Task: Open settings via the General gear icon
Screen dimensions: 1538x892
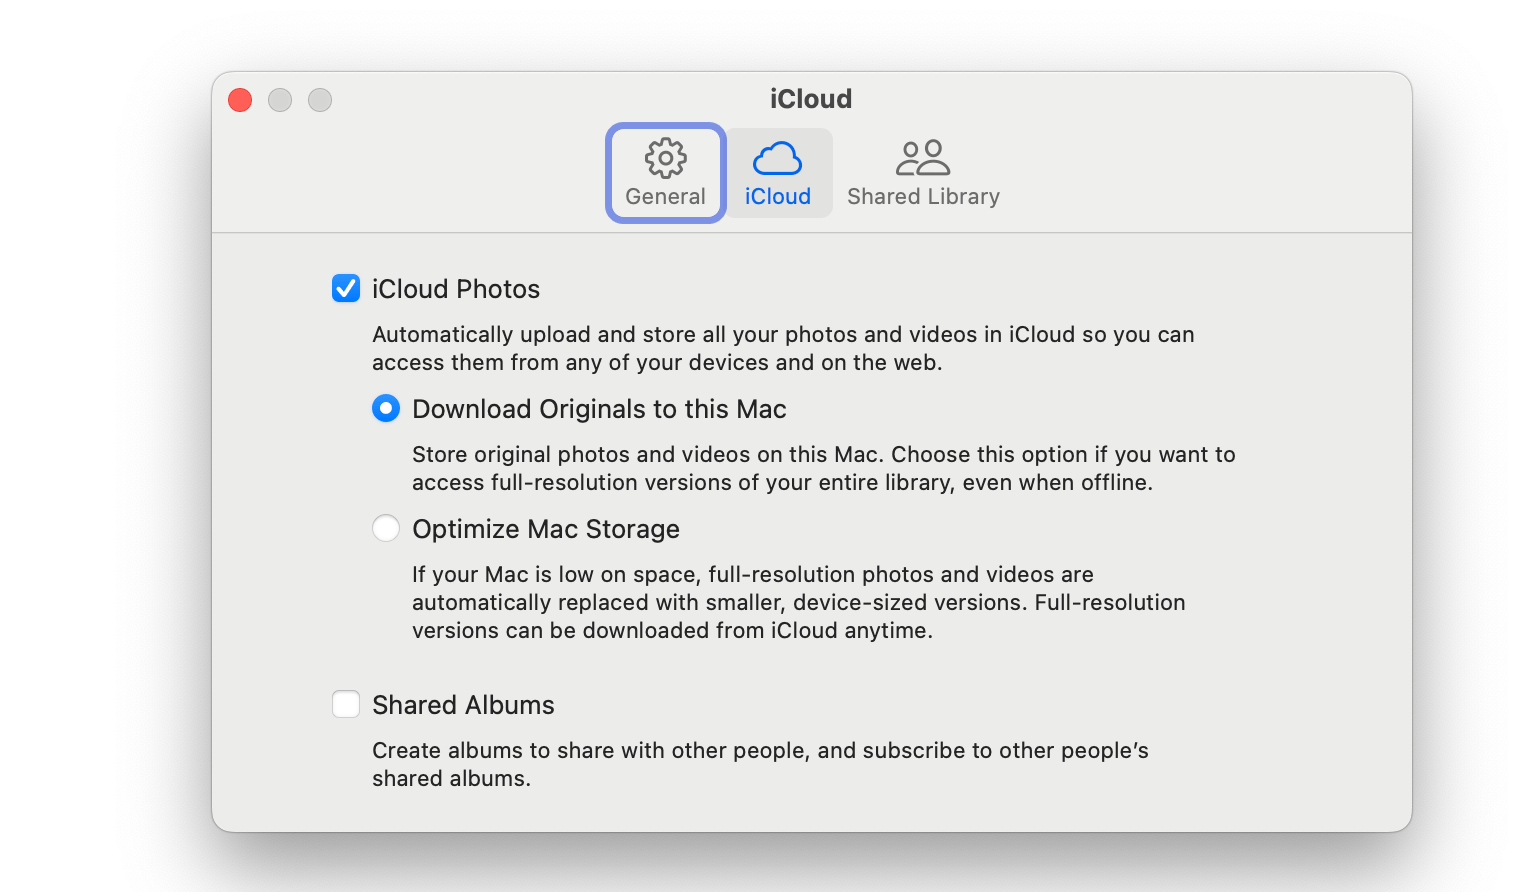Action: [665, 157]
